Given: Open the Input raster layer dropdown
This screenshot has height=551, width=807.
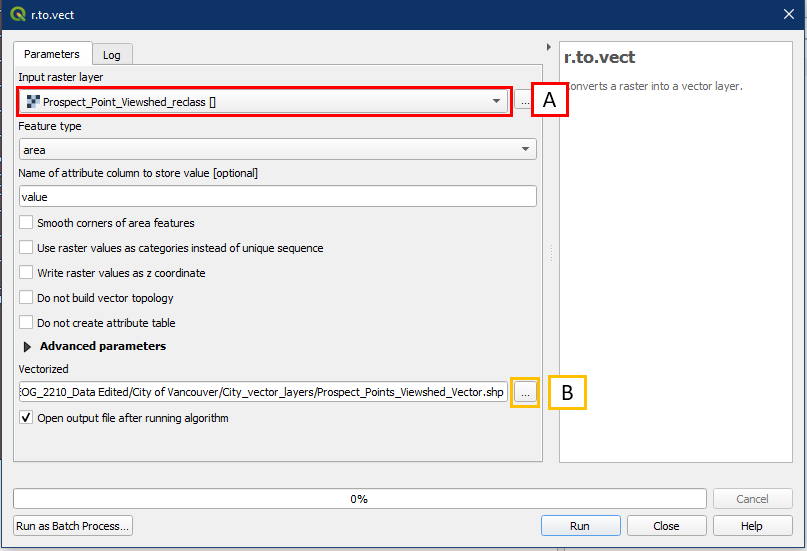Looking at the screenshot, I should tap(496, 101).
